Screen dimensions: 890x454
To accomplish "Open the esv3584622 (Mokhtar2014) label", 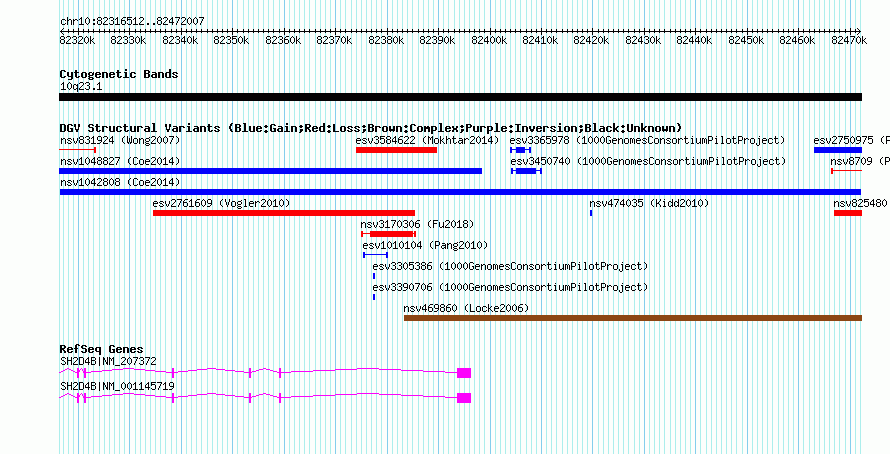I will (427, 140).
